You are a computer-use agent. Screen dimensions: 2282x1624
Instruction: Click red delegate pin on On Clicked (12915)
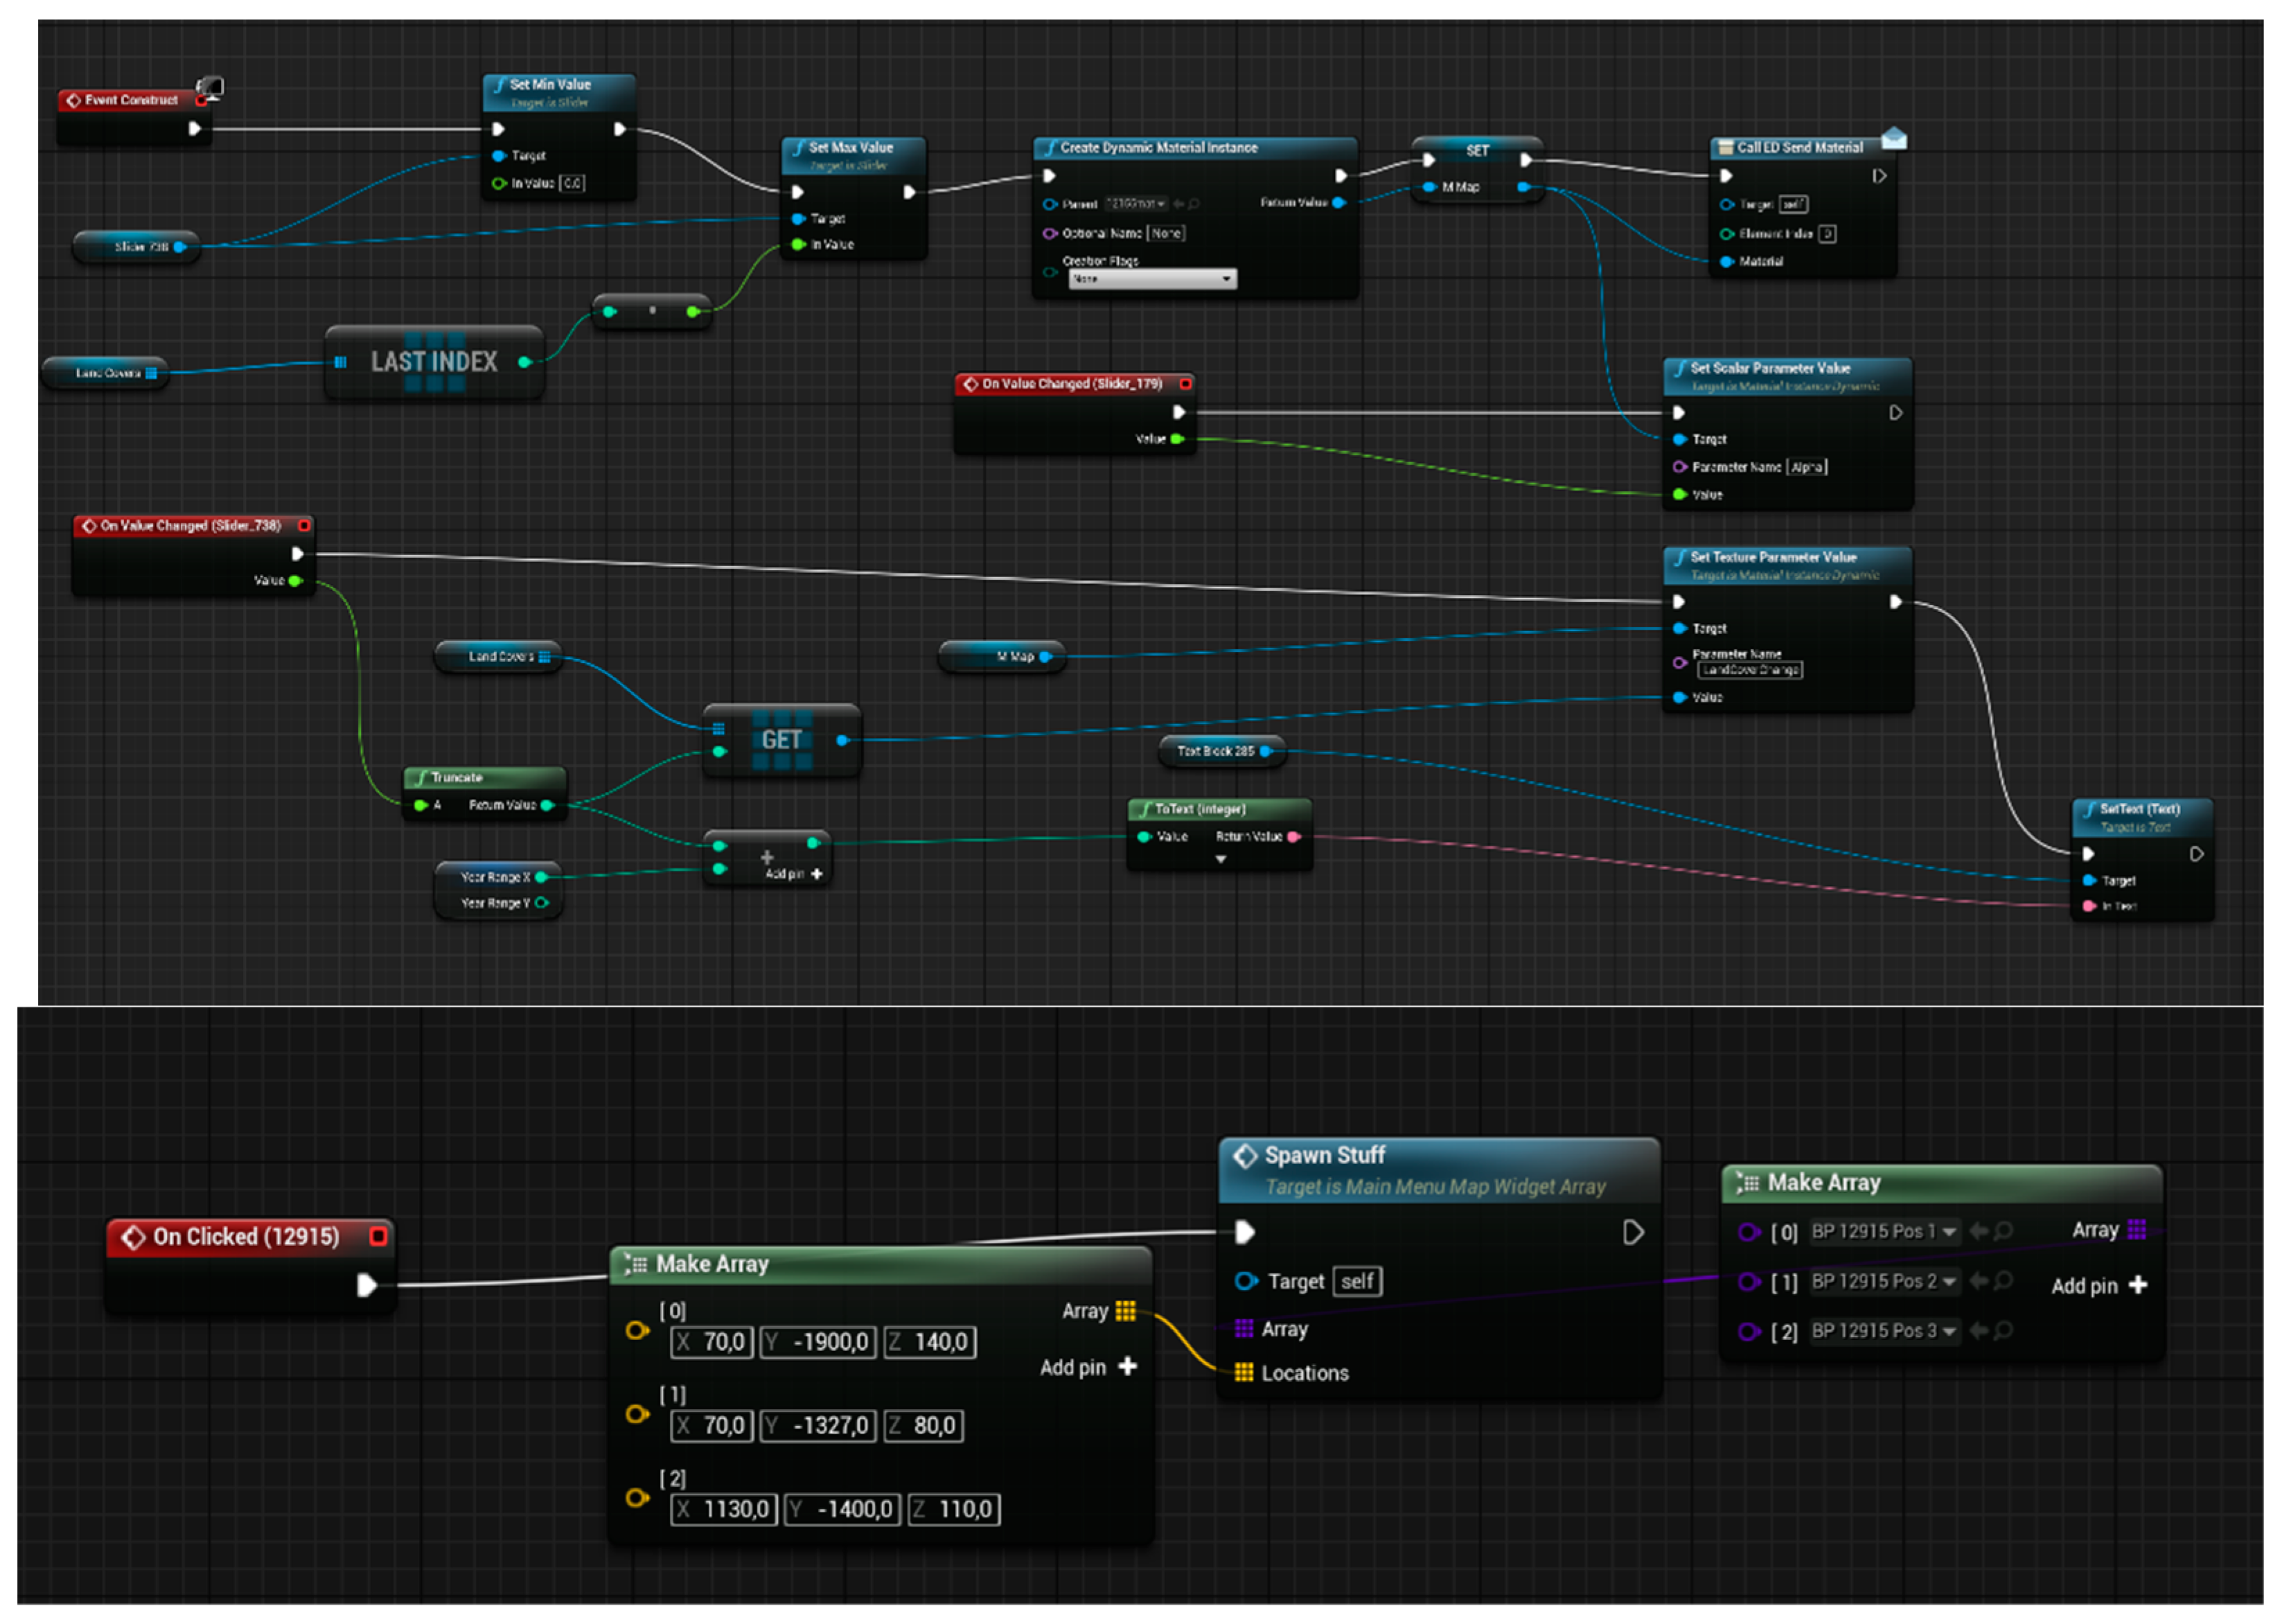[378, 1236]
